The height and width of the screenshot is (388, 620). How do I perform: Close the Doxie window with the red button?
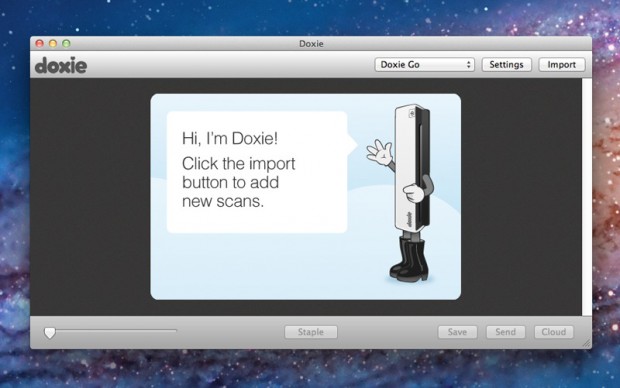[x=40, y=43]
